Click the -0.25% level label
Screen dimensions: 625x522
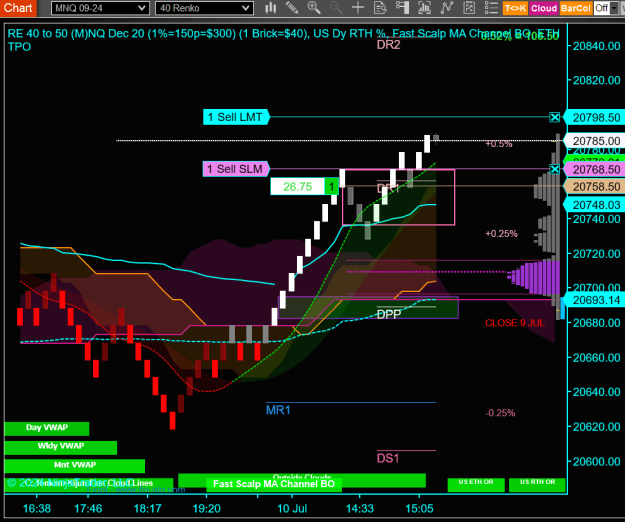point(500,413)
